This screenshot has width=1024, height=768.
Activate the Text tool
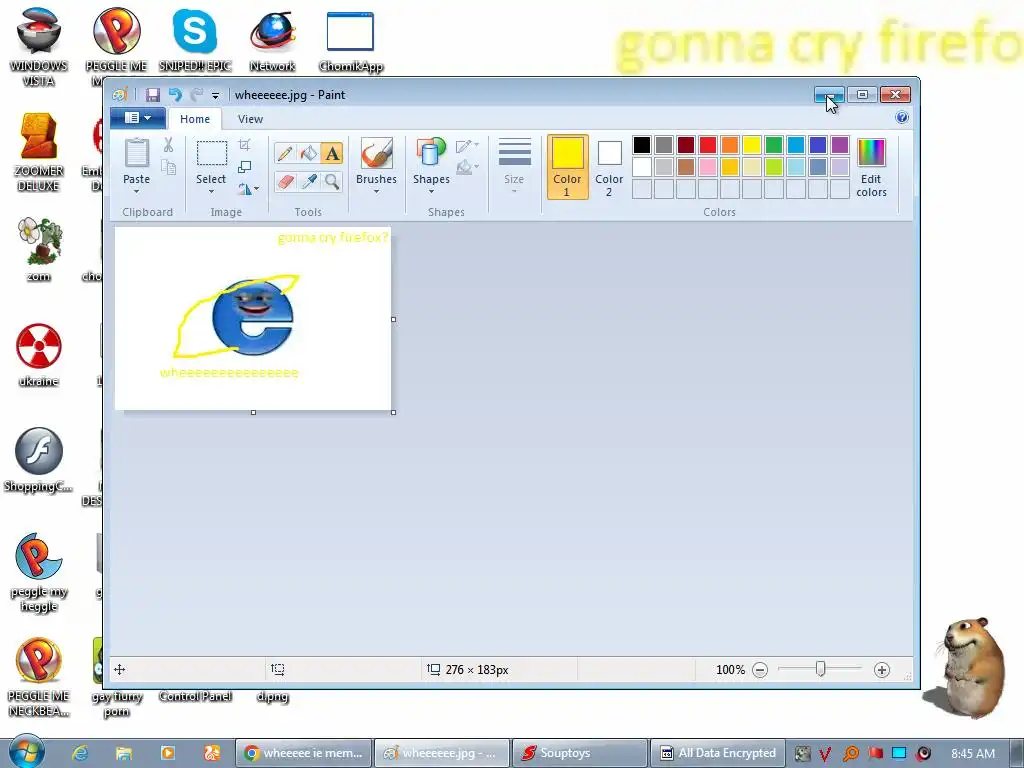tap(332, 153)
